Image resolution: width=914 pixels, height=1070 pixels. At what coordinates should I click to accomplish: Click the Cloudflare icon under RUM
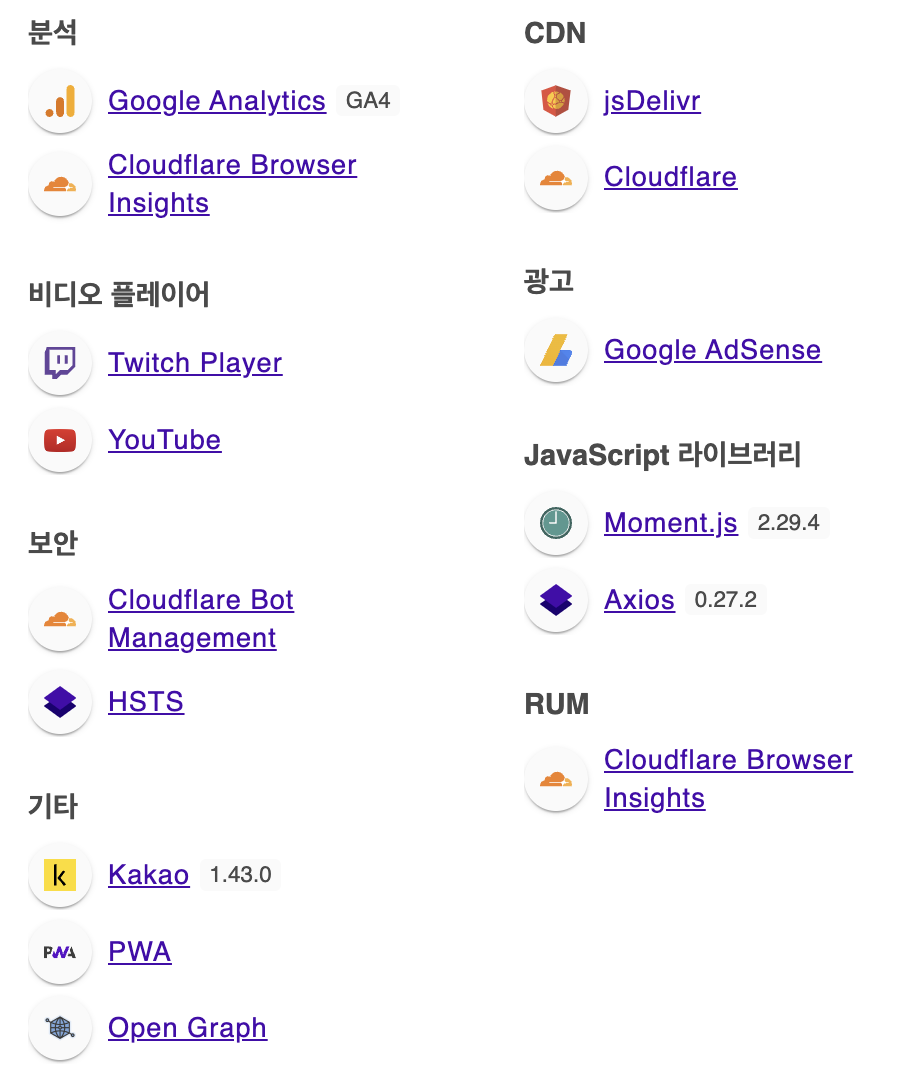[556, 779]
